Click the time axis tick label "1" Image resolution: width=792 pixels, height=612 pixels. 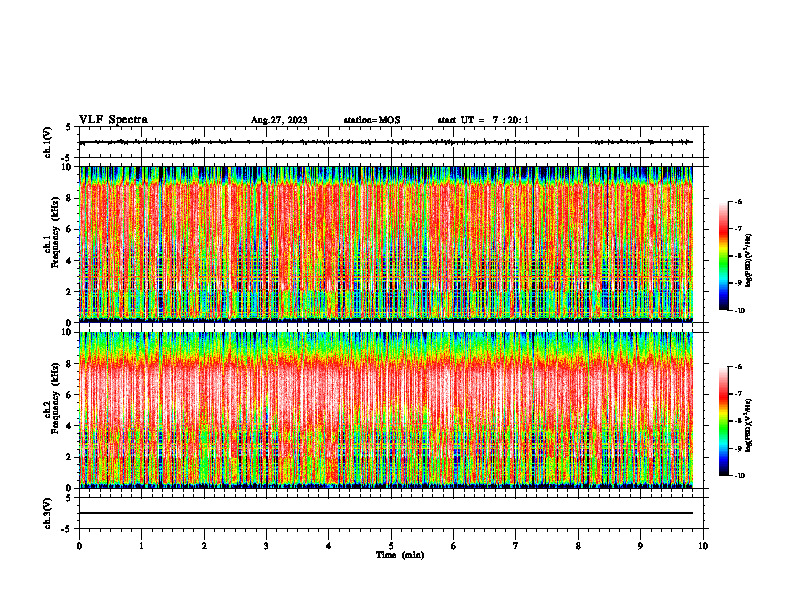(141, 546)
